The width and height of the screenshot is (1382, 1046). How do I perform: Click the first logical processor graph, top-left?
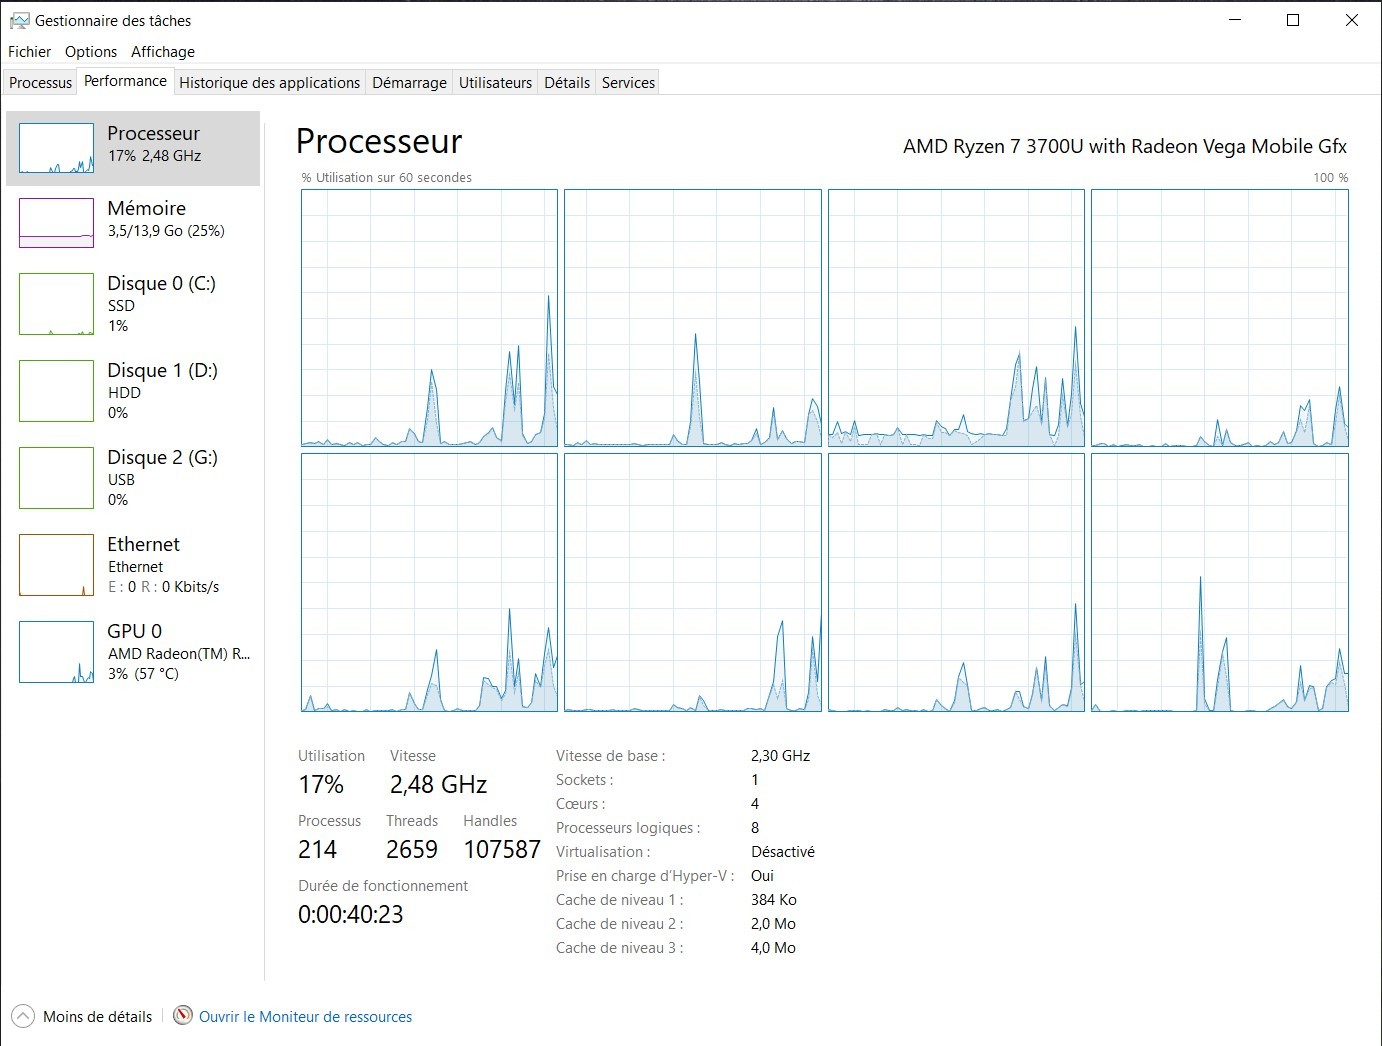429,318
